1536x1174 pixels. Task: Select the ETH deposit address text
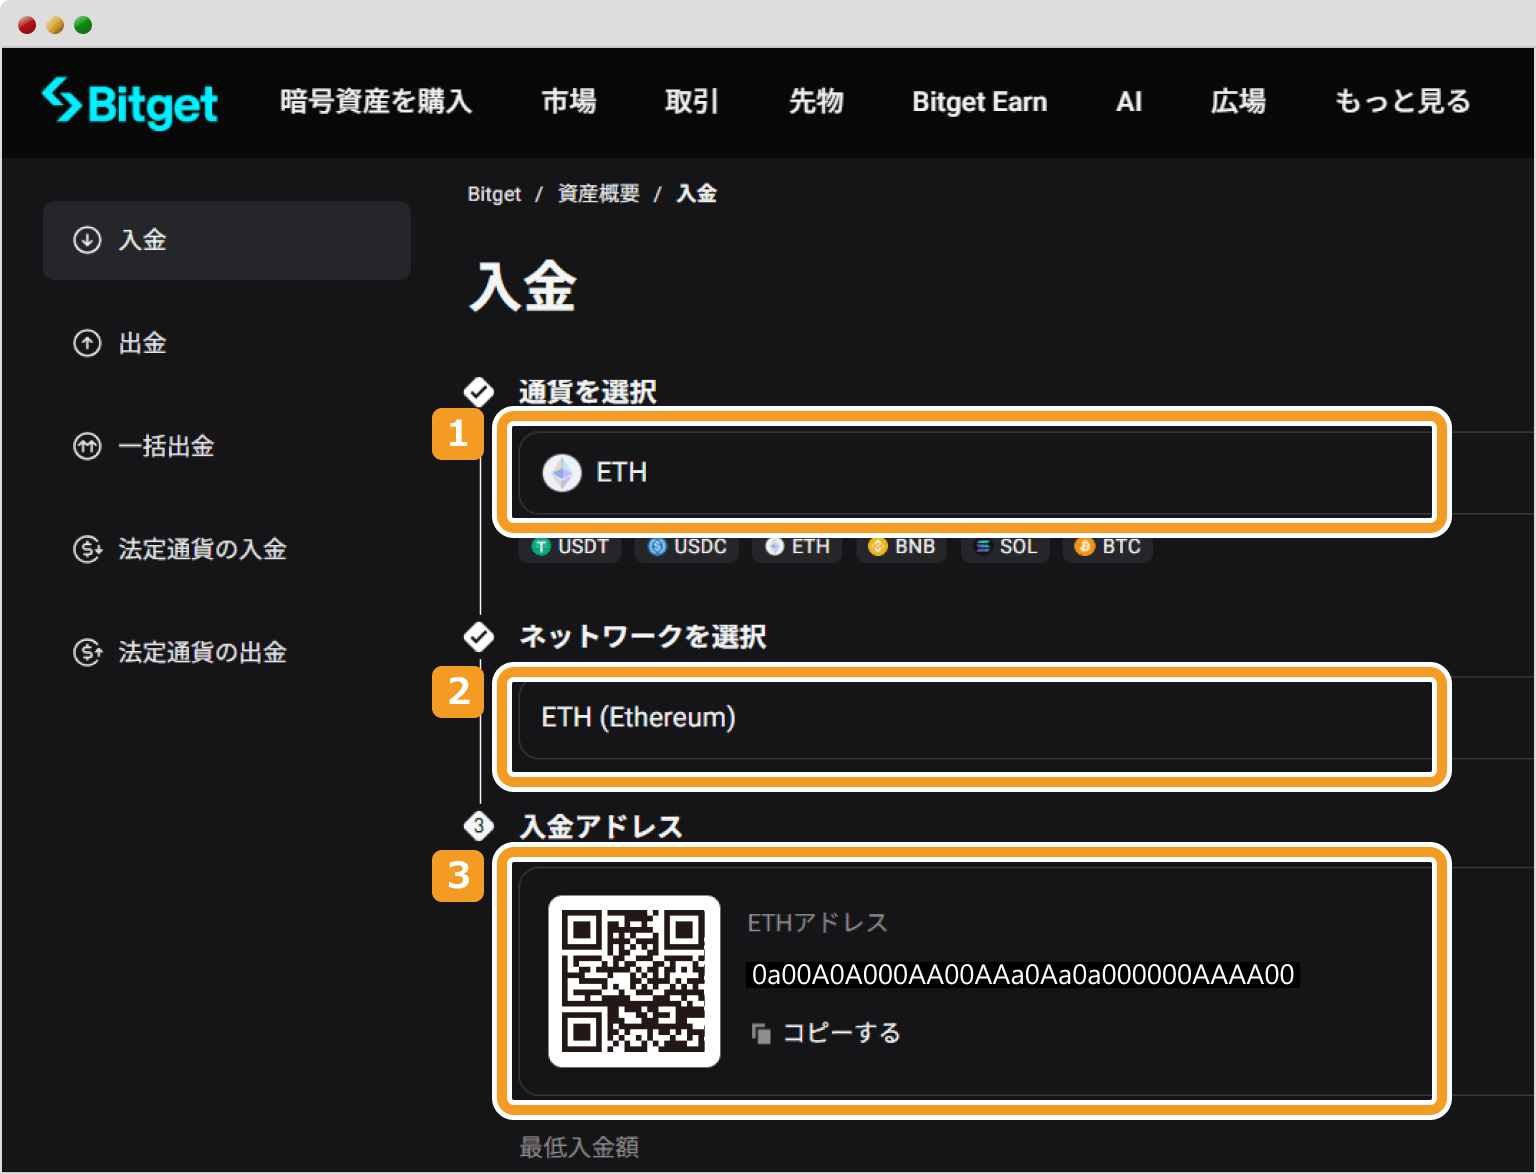click(1022, 975)
